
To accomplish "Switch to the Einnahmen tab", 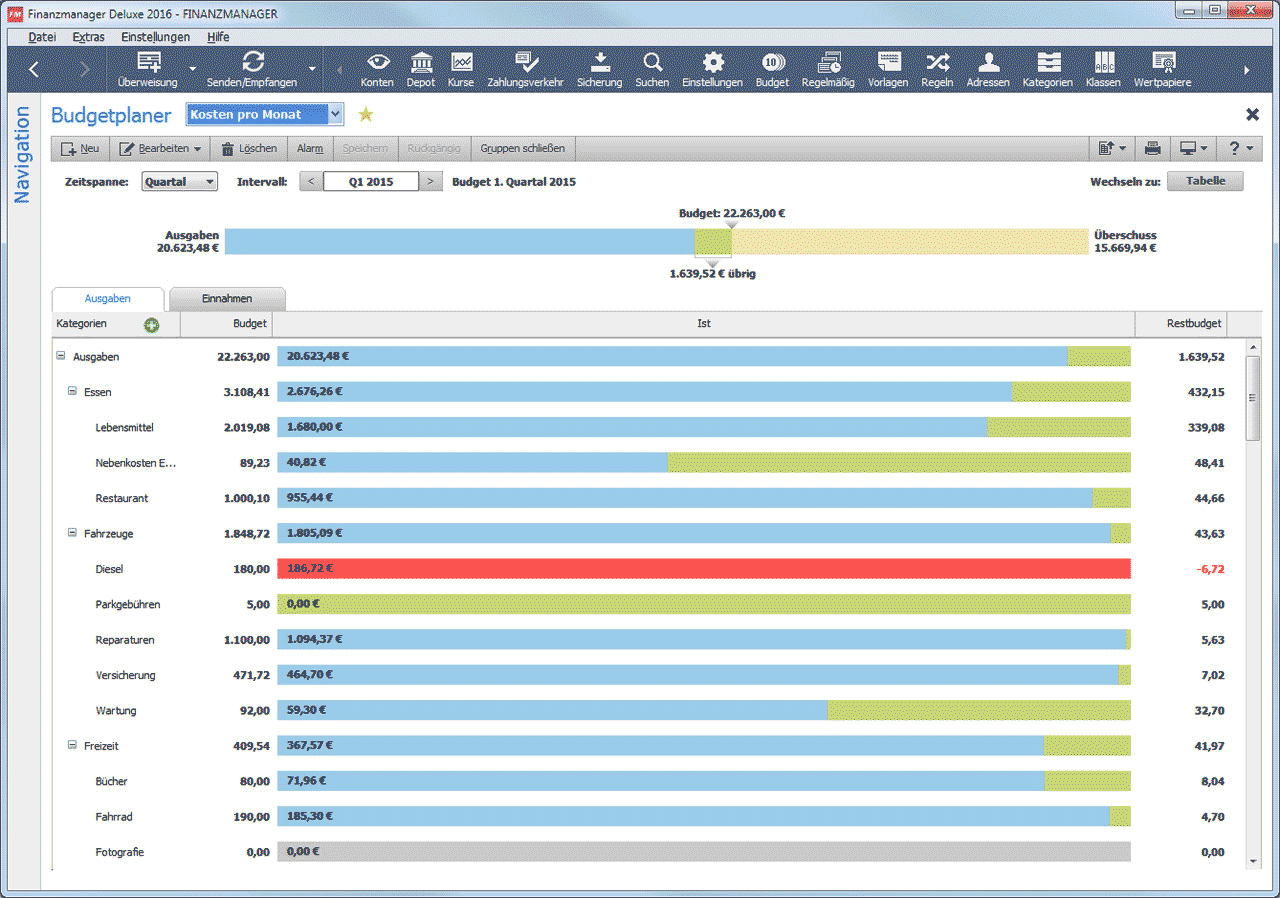I will point(227,299).
